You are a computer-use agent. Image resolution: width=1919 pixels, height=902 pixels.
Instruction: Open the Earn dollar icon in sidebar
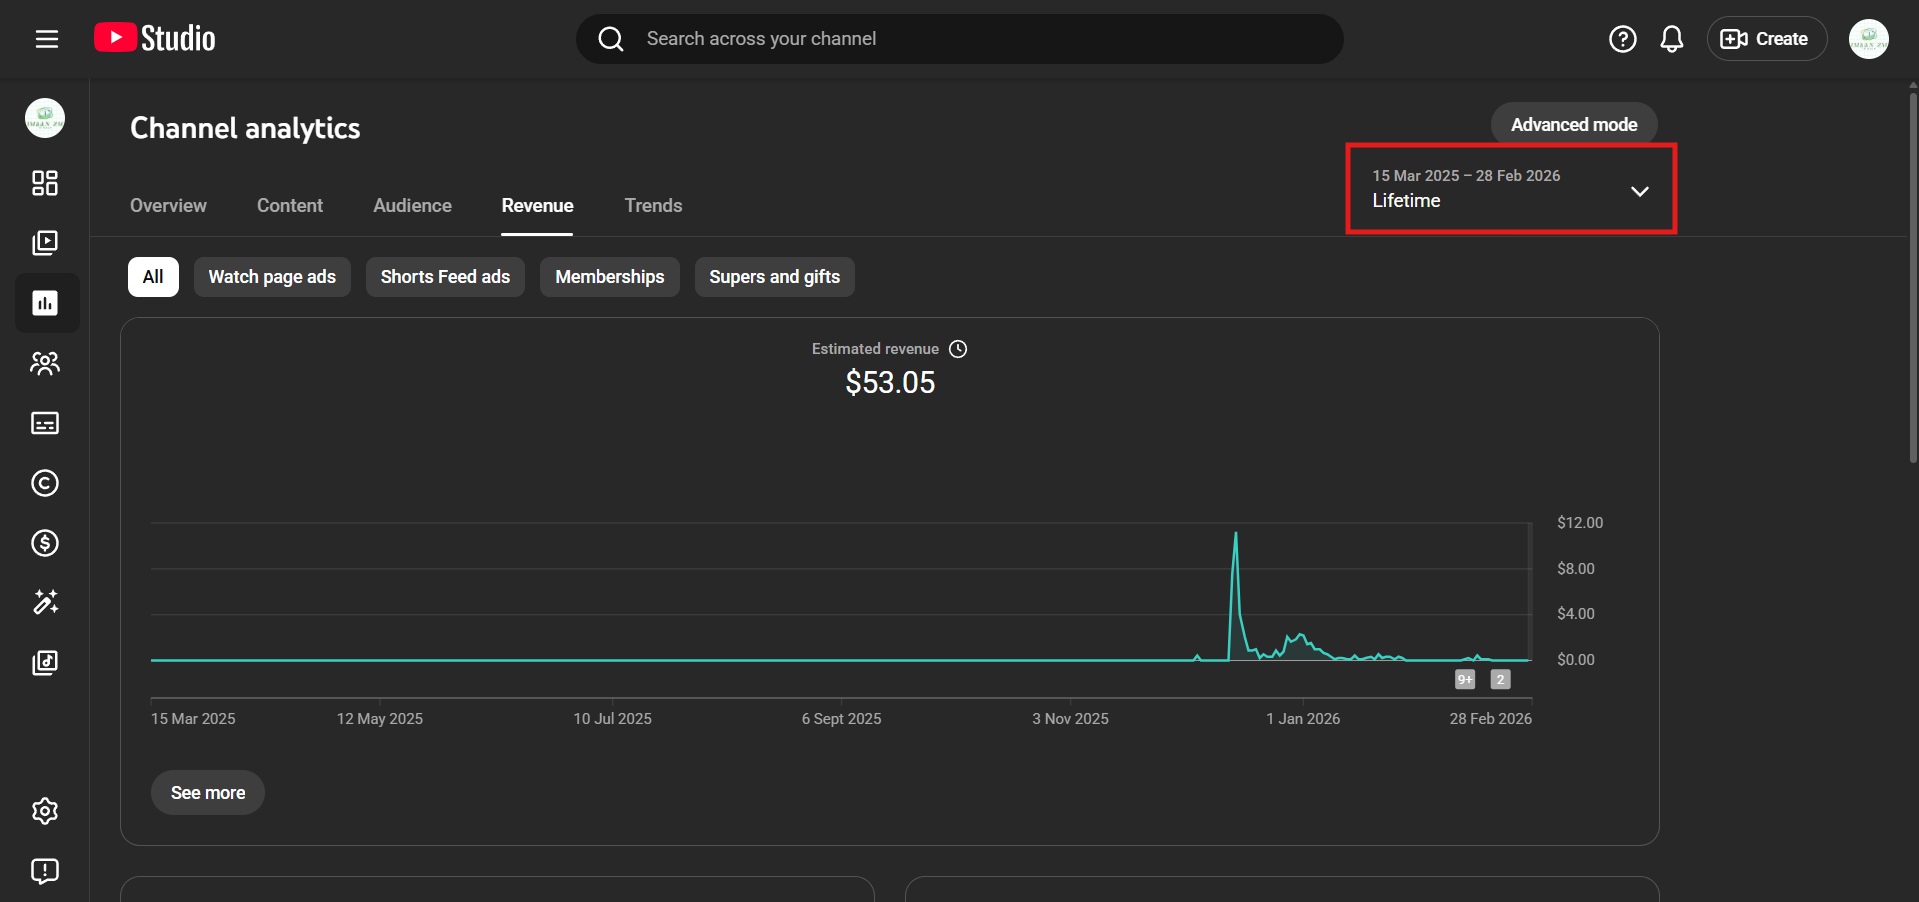[x=45, y=543]
